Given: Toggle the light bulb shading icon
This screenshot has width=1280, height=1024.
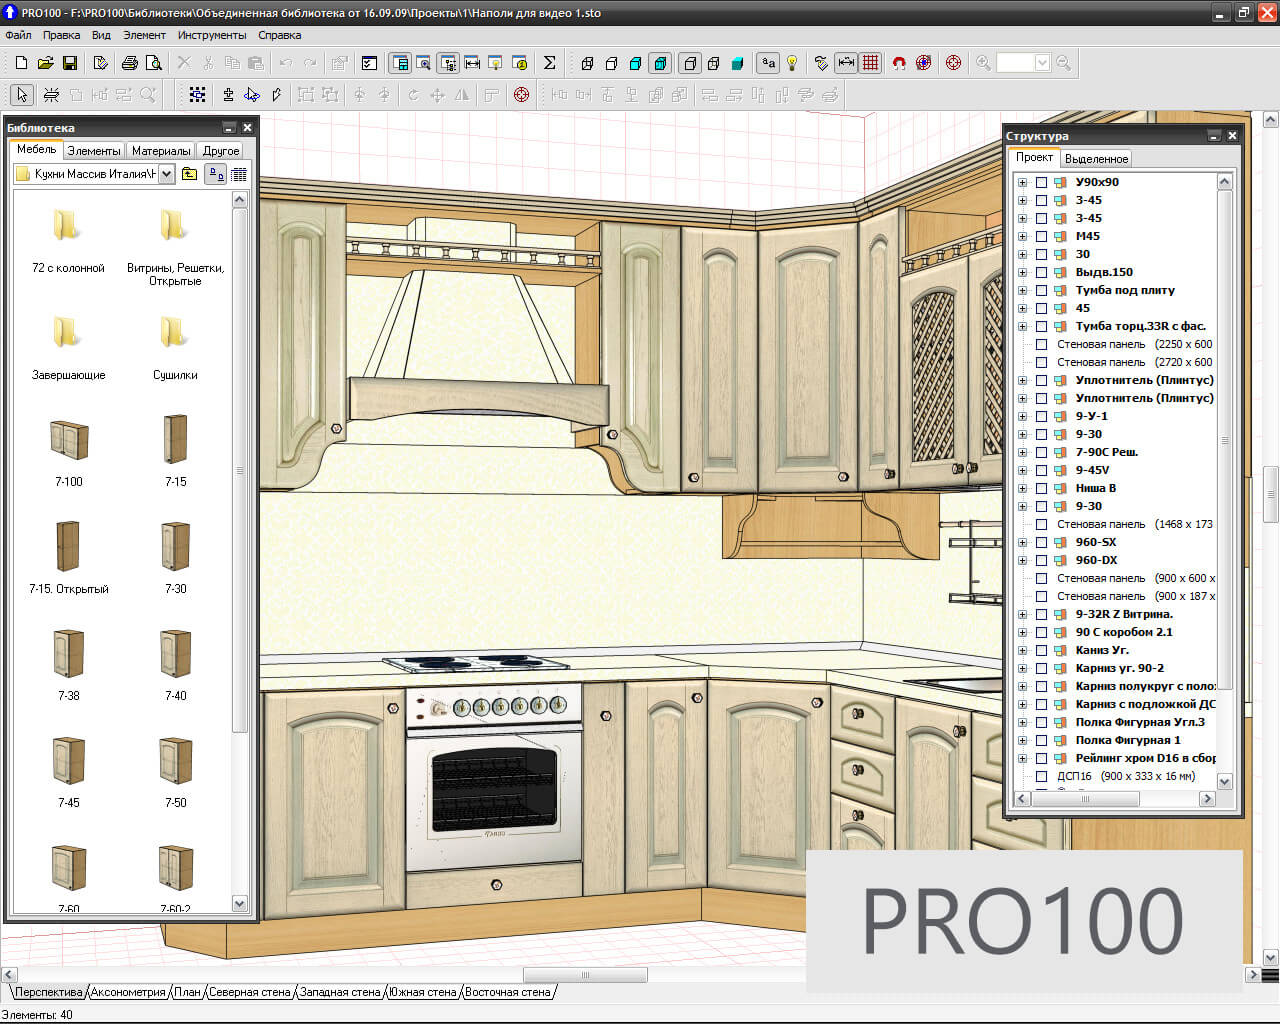Looking at the screenshot, I should [792, 63].
